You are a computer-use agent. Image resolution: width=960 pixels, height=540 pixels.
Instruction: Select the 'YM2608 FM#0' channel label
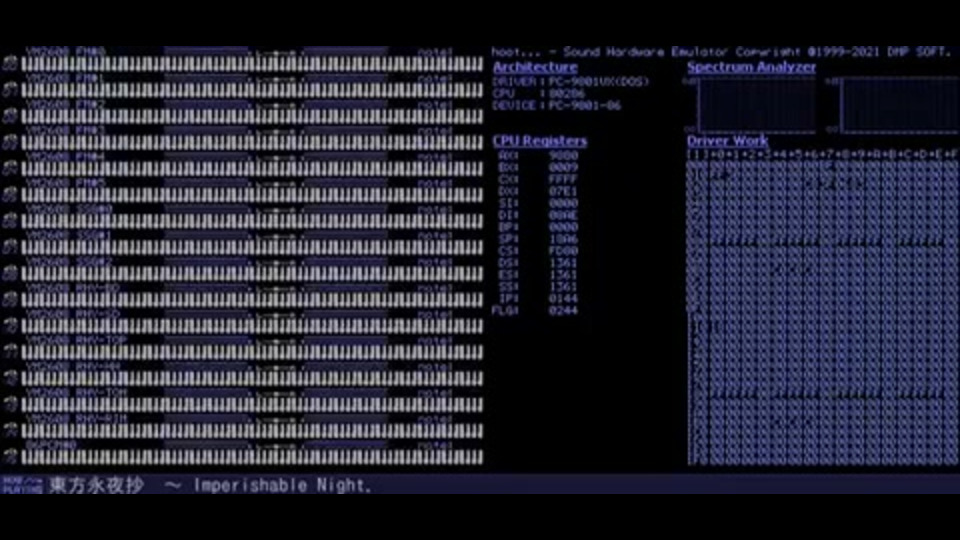tap(66, 52)
